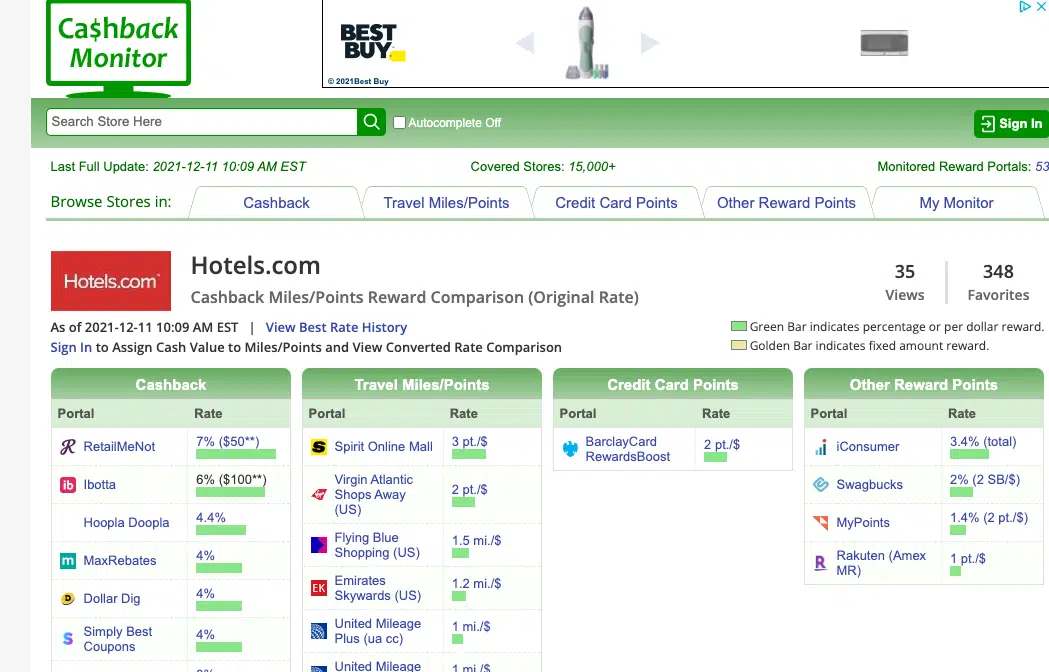Click the RetailMeNot 7% ($50**) rate
The height and width of the screenshot is (672, 1049).
227,442
